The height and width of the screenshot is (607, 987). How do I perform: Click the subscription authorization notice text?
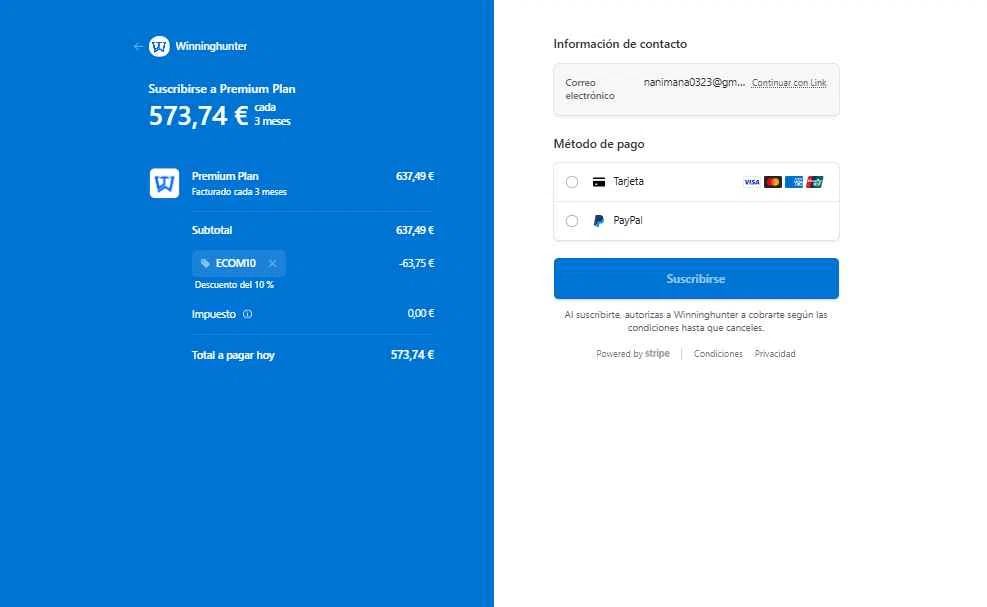pos(696,321)
